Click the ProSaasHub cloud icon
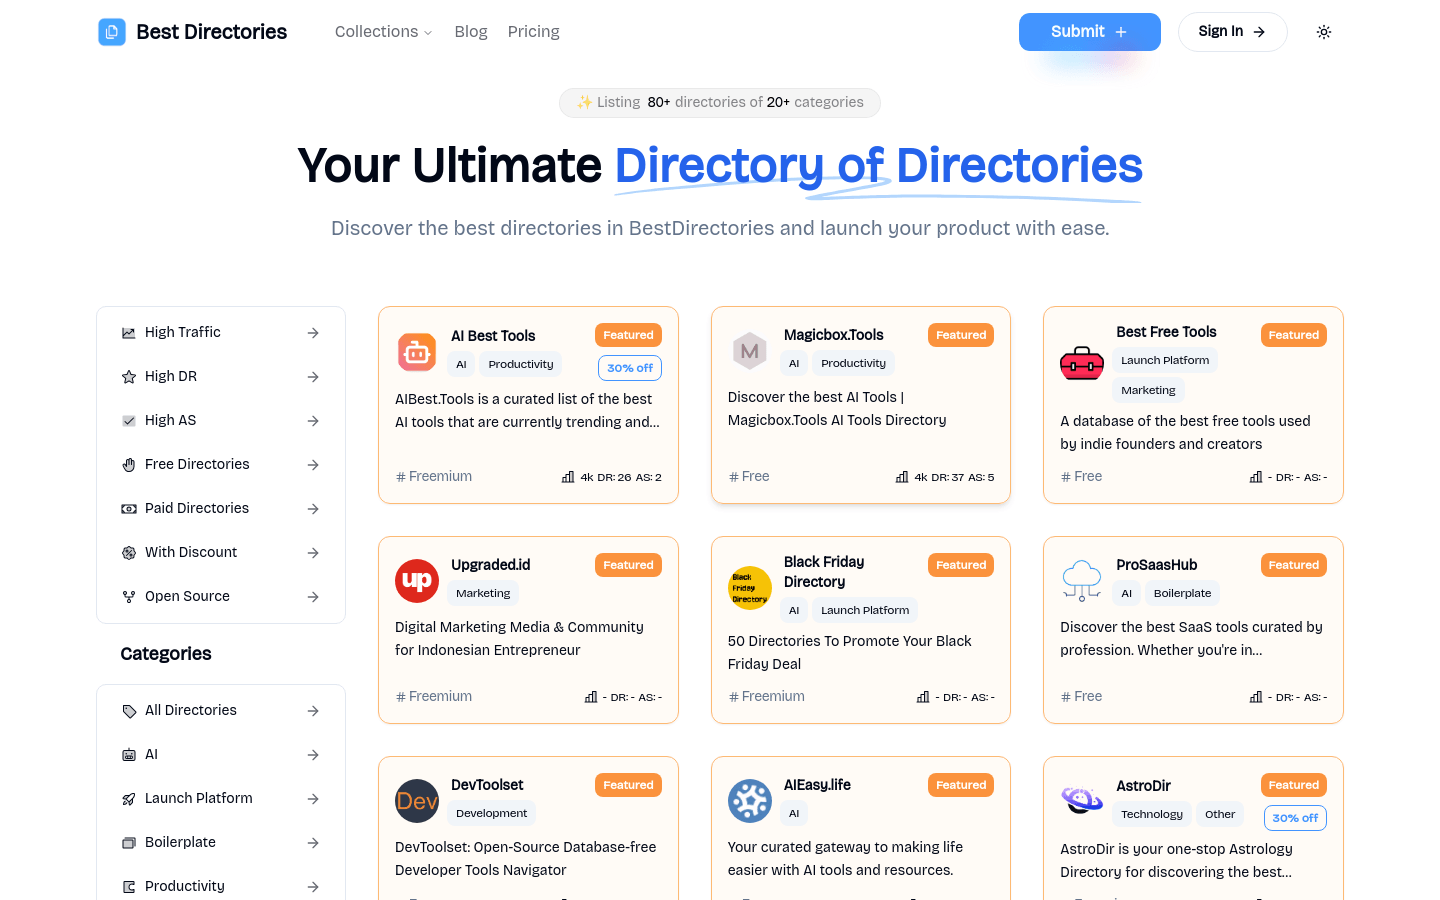This screenshot has width=1440, height=900. pos(1082,581)
